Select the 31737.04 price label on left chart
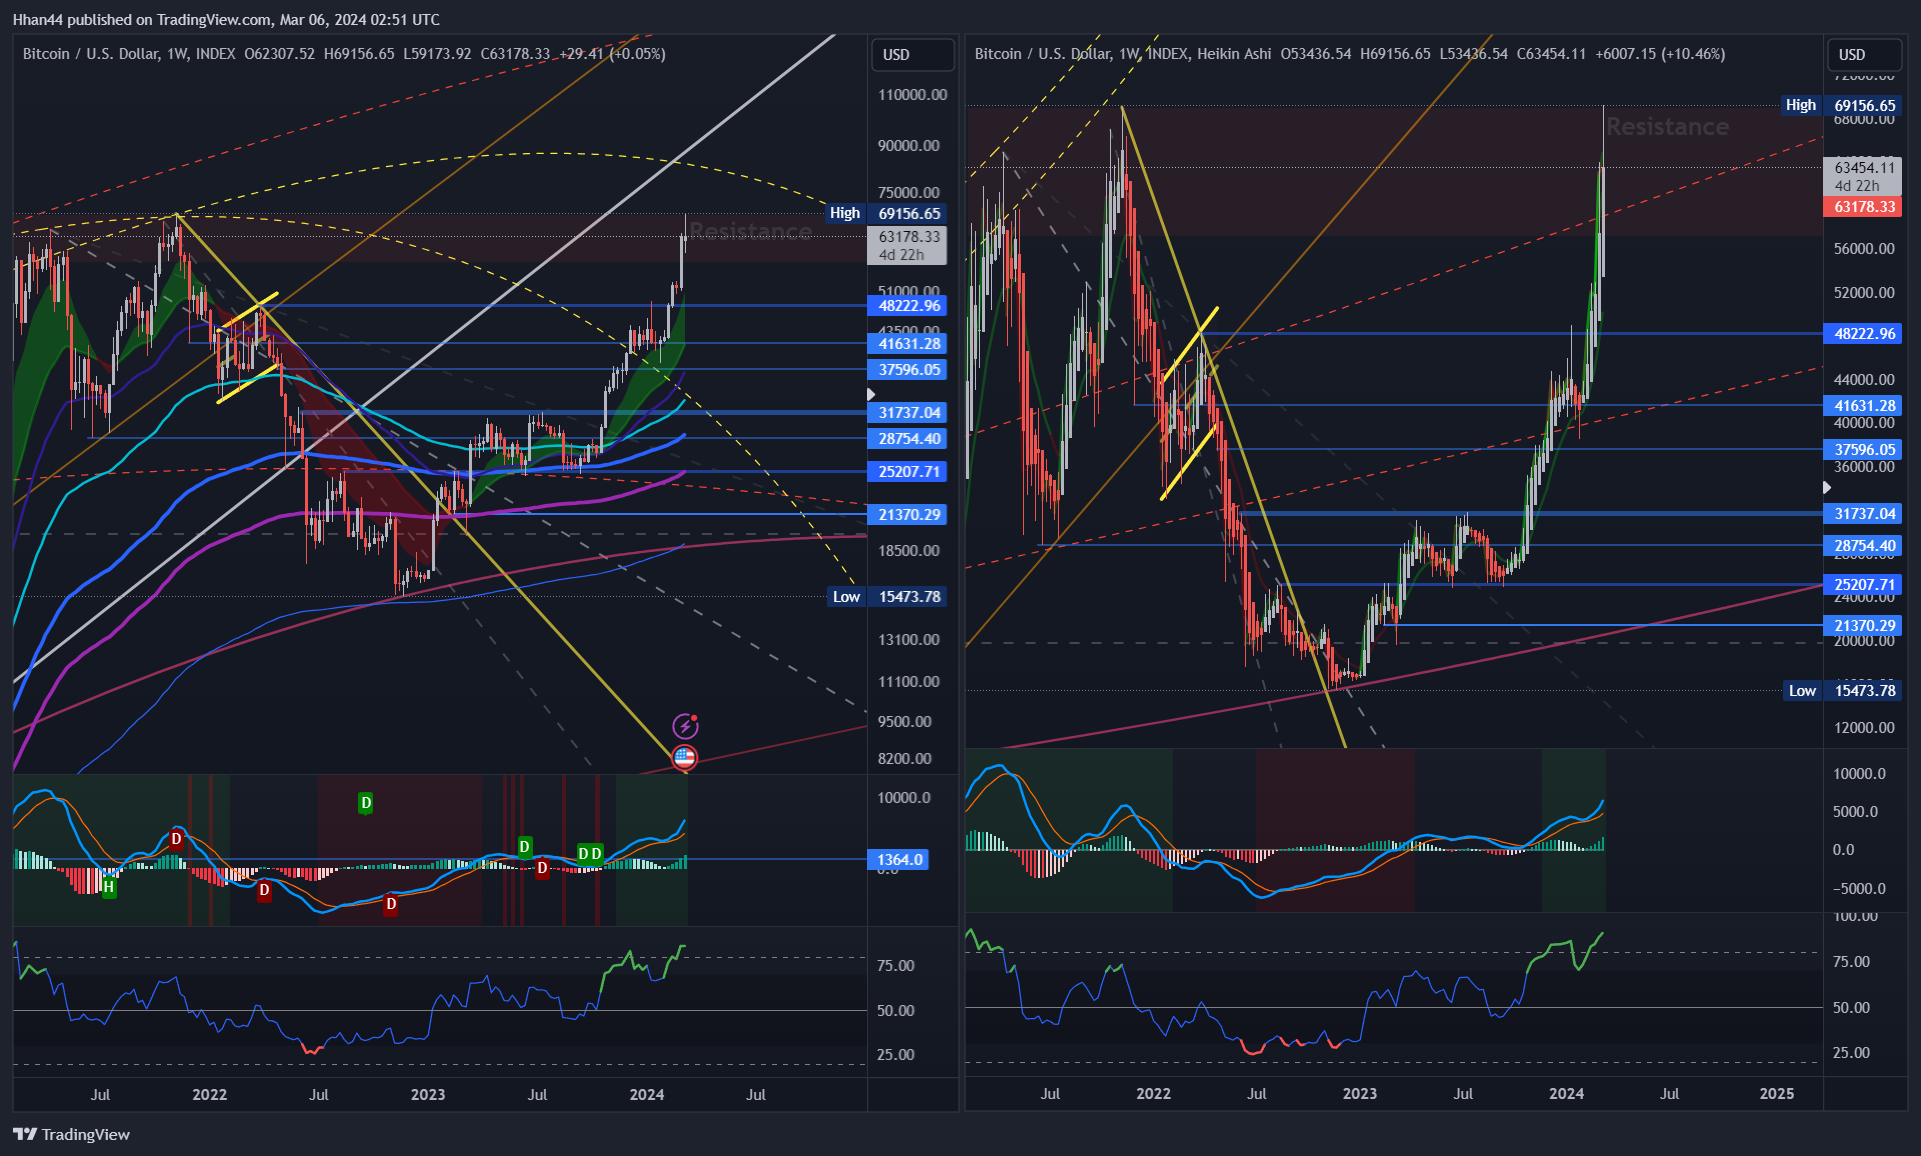Image resolution: width=1921 pixels, height=1156 pixels. pyautogui.click(x=909, y=413)
